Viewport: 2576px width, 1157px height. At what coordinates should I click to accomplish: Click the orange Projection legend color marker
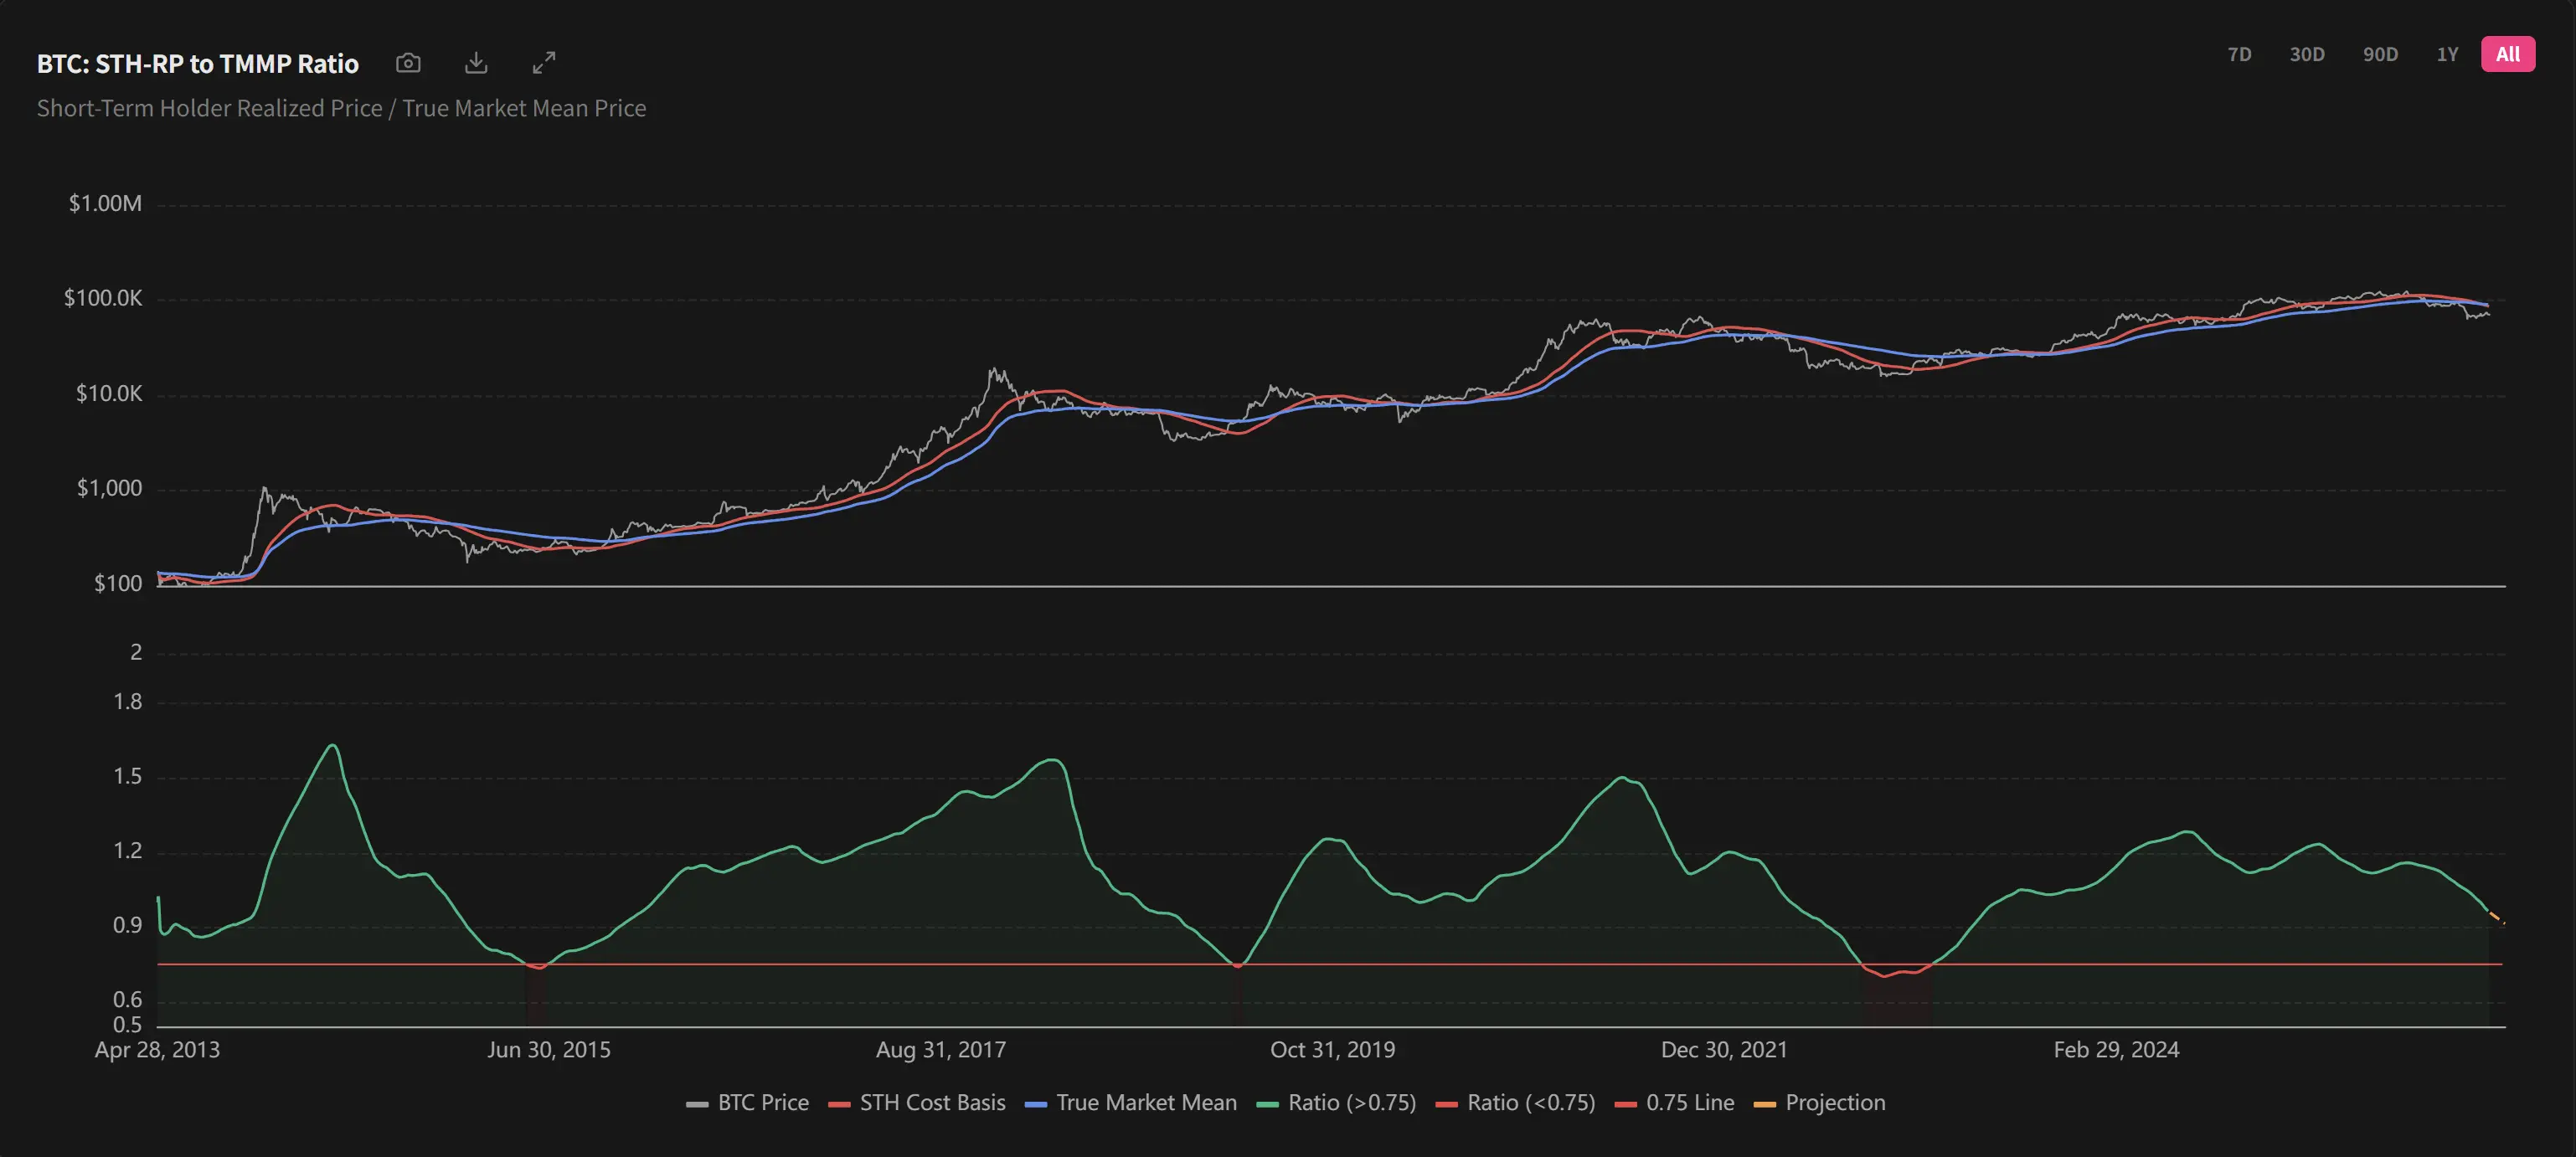tap(1765, 1104)
